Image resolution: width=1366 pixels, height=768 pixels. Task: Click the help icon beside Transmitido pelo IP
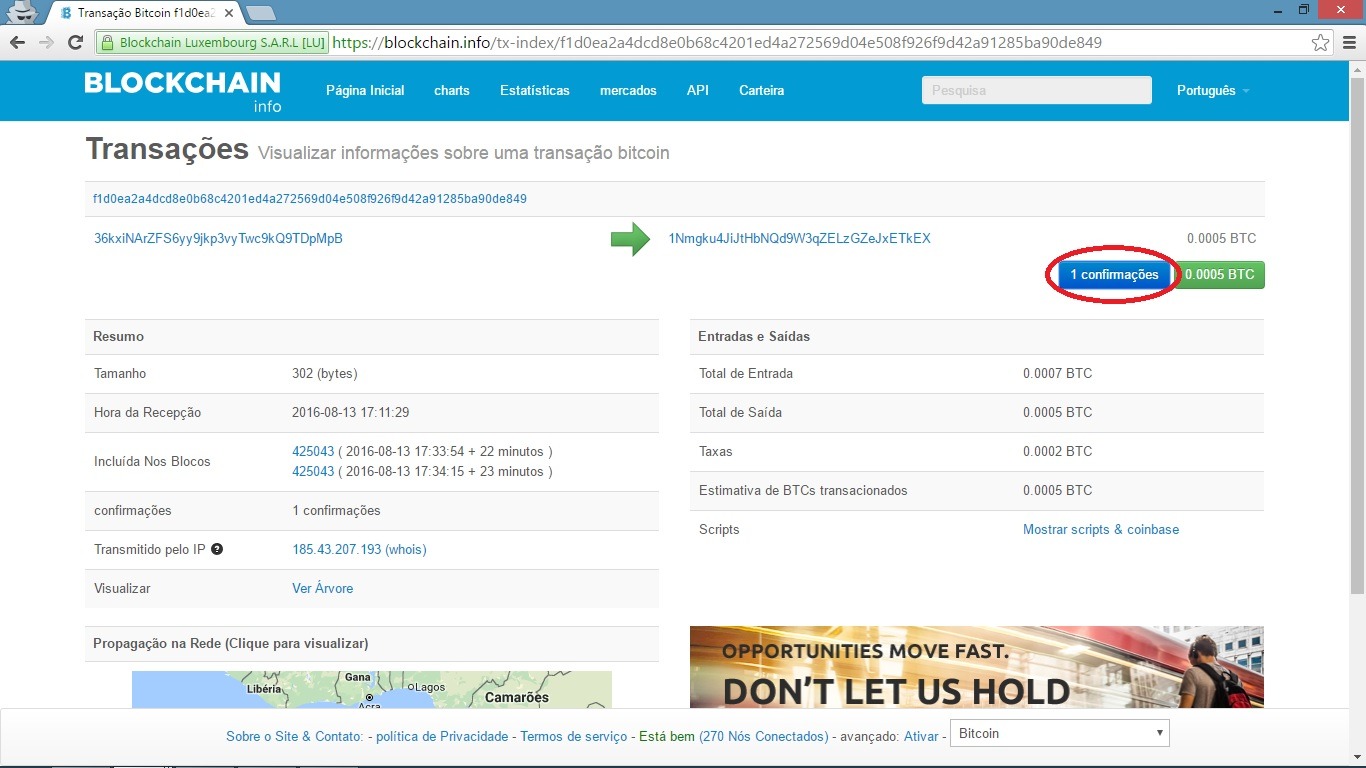pyautogui.click(x=217, y=549)
